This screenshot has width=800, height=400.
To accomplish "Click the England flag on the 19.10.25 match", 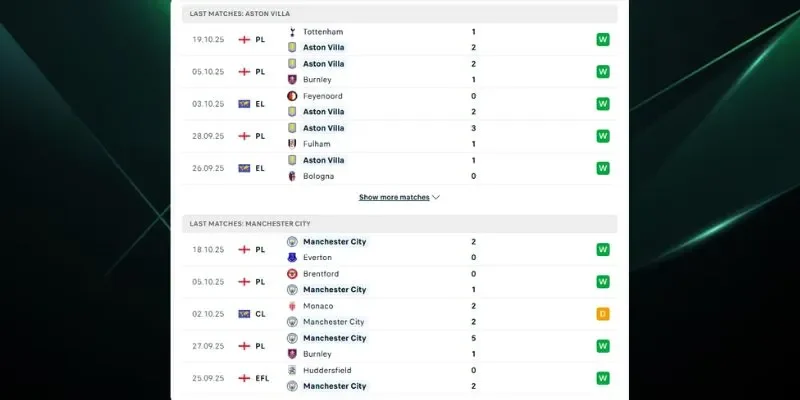I will coord(244,40).
